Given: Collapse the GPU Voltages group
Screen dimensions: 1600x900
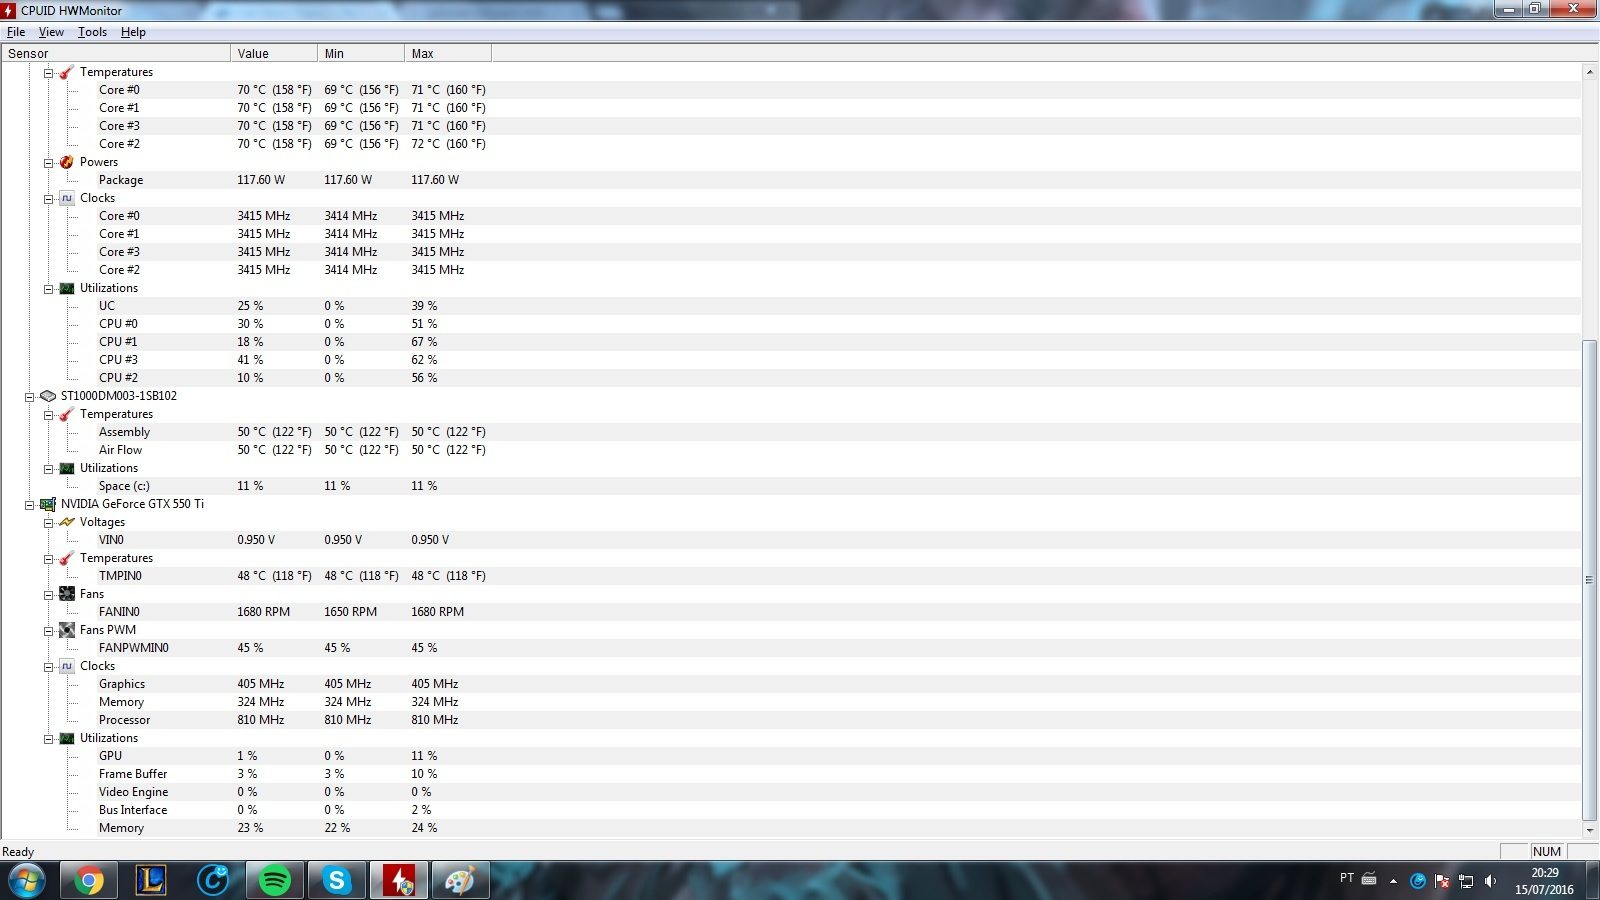Looking at the screenshot, I should click(48, 523).
